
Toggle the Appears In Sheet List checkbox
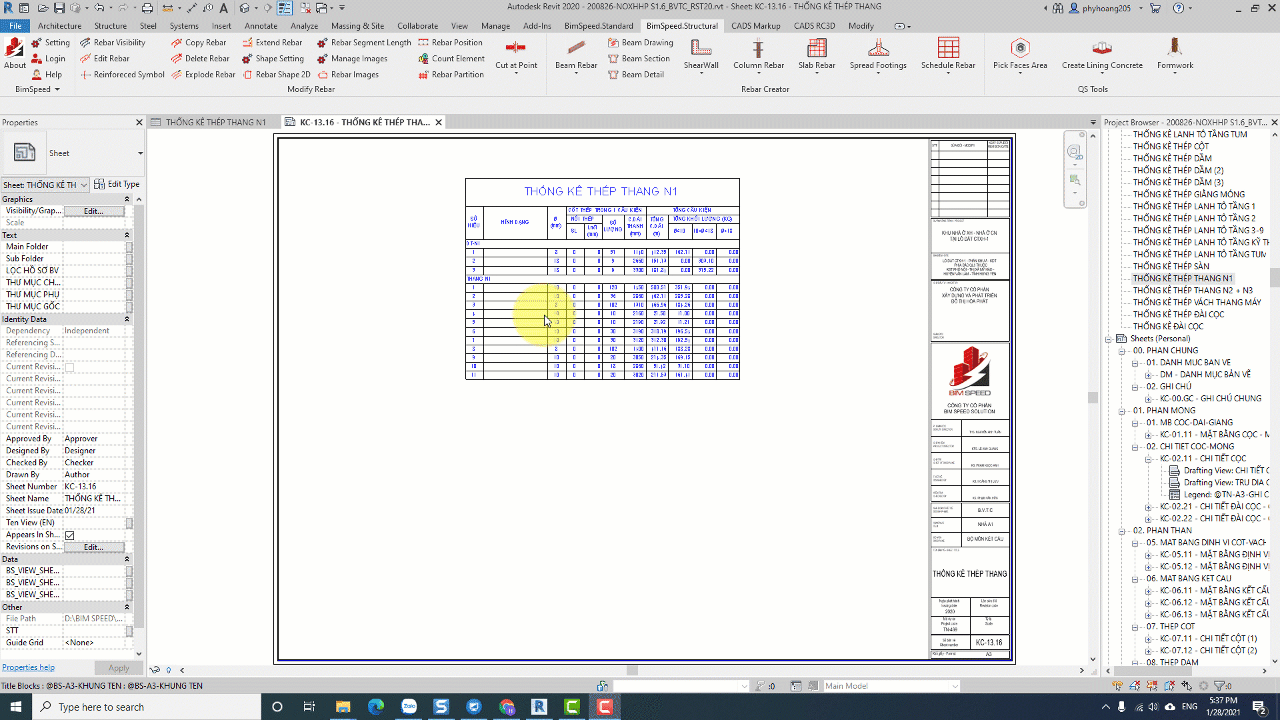click(69, 535)
